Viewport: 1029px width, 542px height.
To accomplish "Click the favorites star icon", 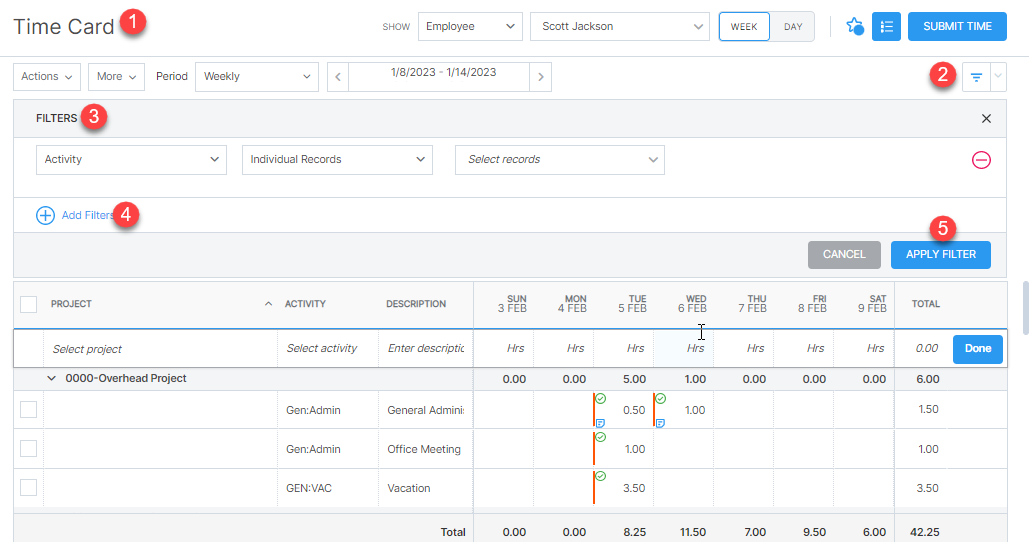I will coord(854,27).
